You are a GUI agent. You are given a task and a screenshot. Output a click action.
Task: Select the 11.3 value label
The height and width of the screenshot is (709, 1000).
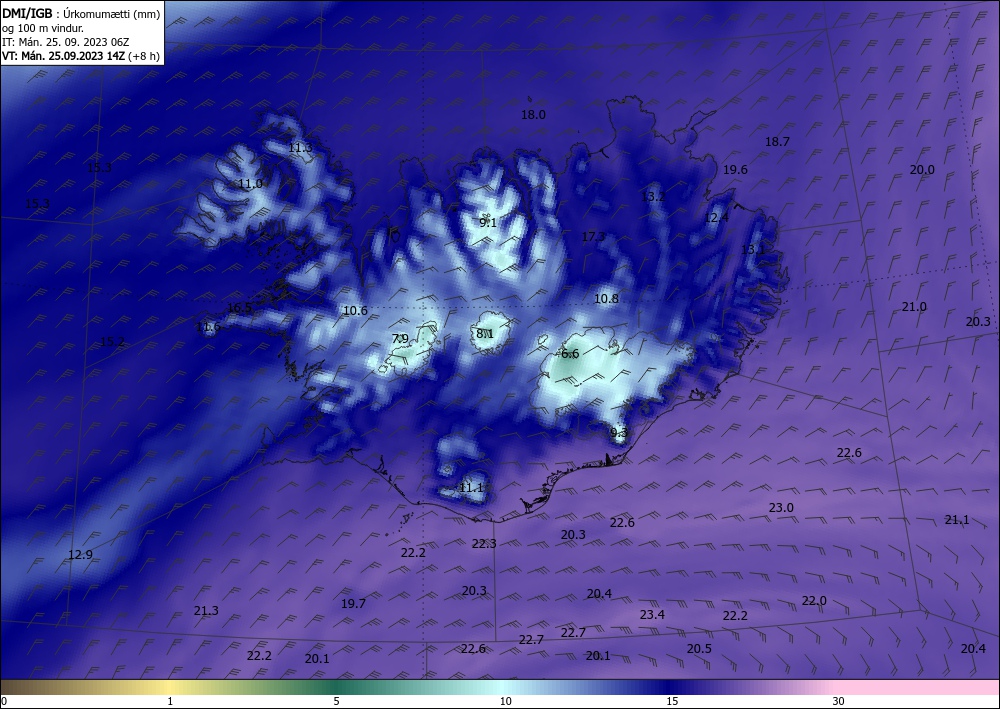click(x=300, y=148)
